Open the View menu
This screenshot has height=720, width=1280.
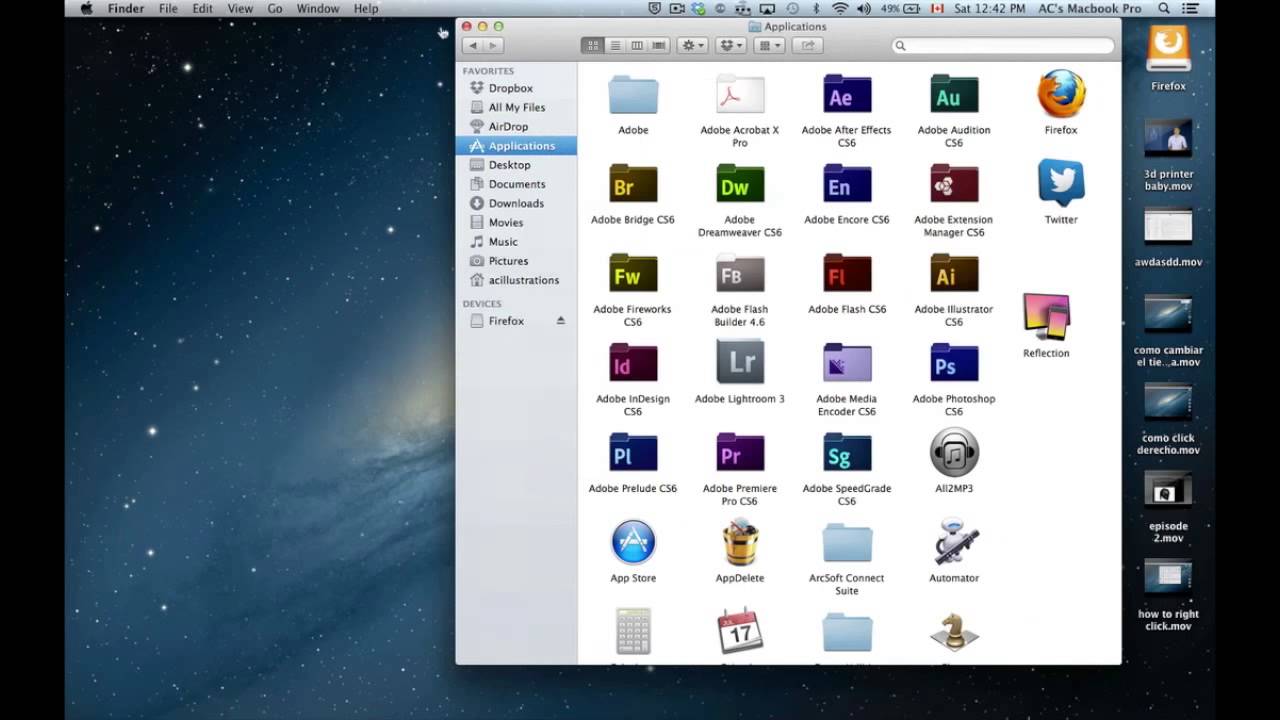coord(240,8)
